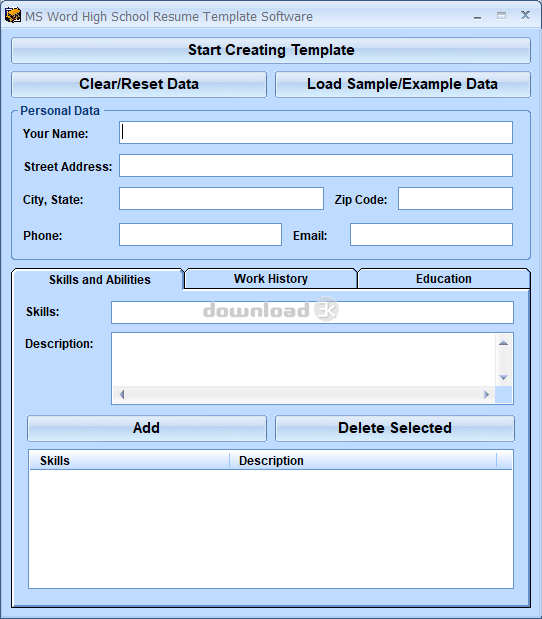Click the Description horizontal scrollbar track
Screen dimensions: 542x619
point(304,394)
